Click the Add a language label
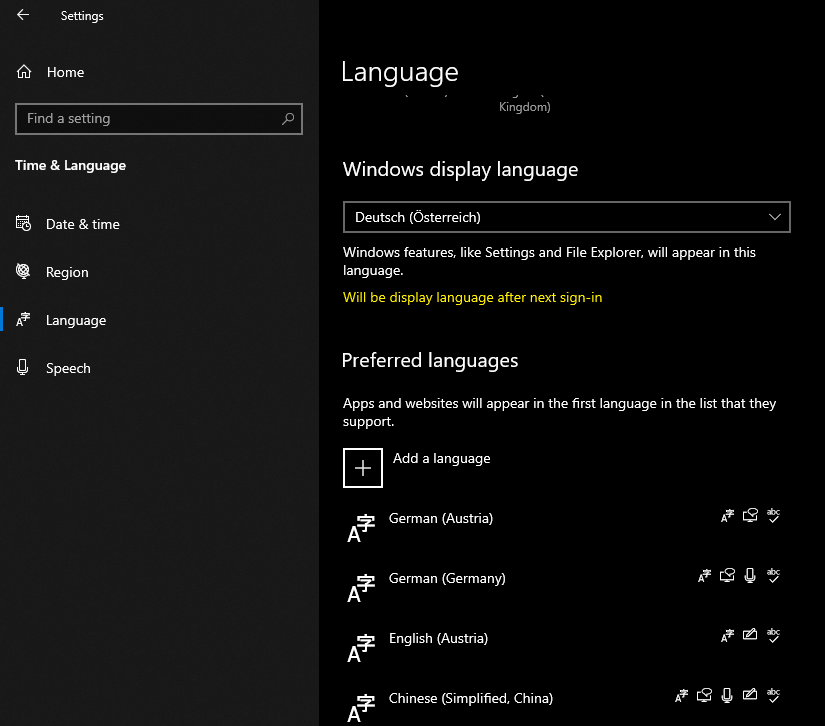The height and width of the screenshot is (726, 825). click(441, 458)
